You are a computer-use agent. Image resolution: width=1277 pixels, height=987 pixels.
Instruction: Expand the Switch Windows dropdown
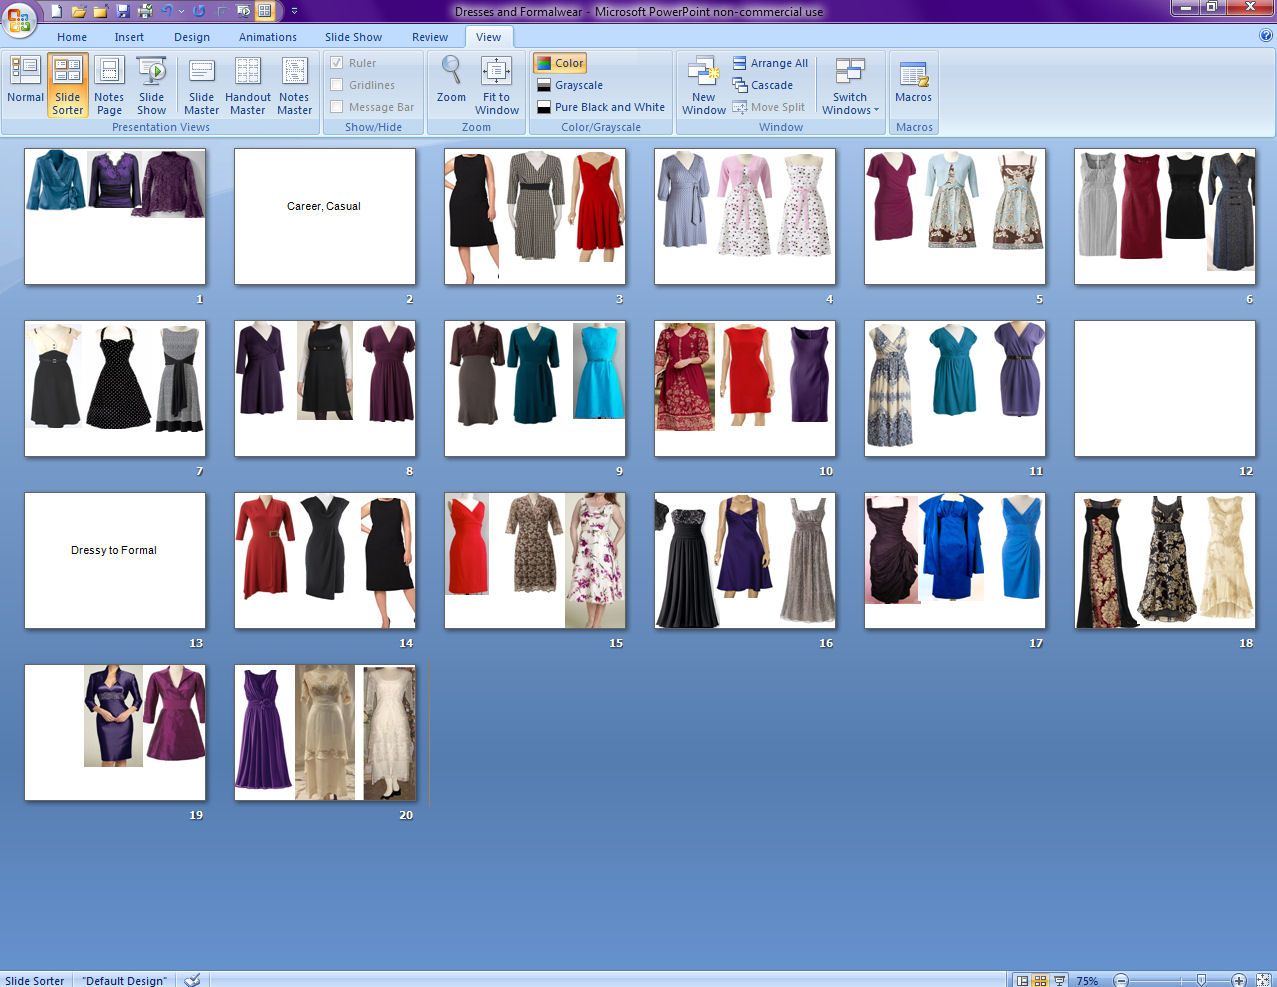coord(850,104)
